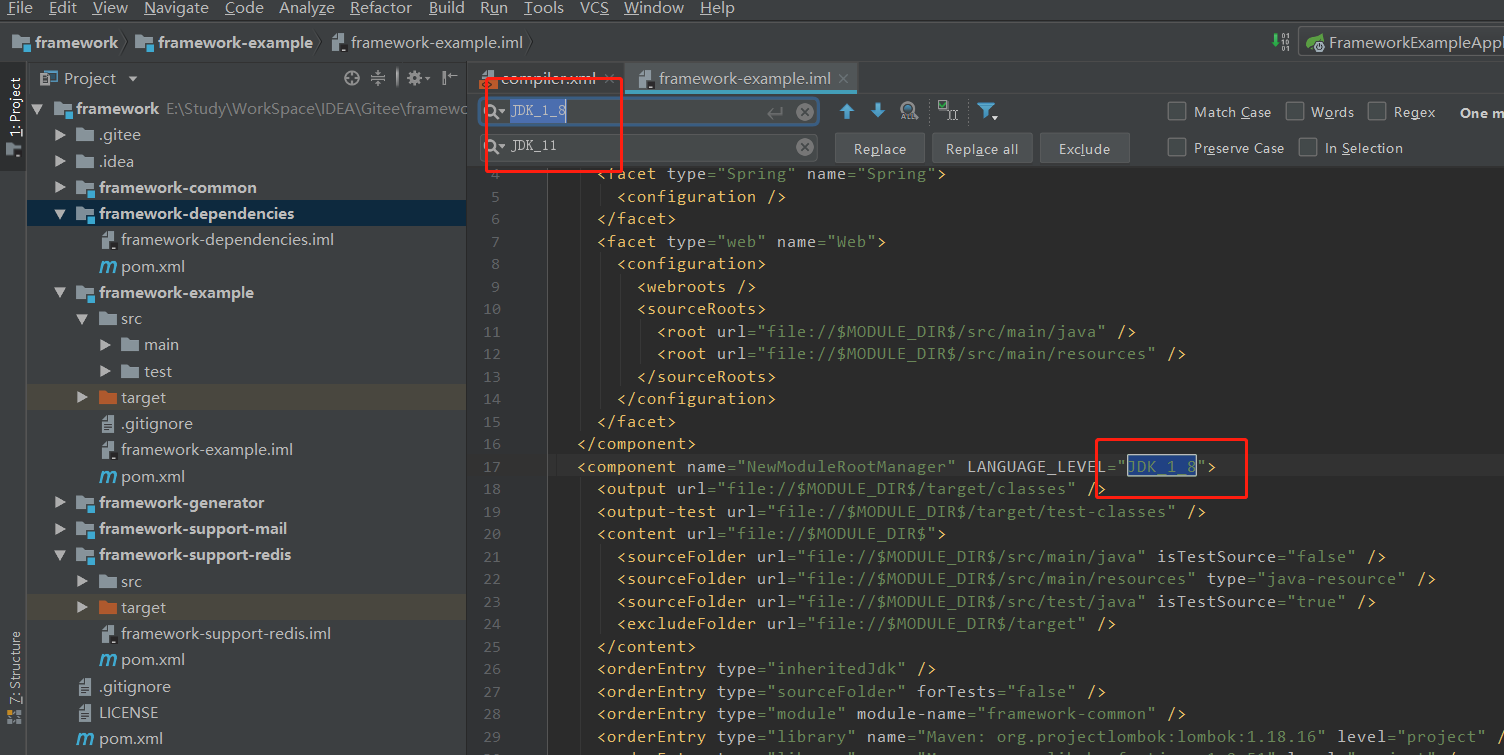Click framework breadcrumb folder
The width and height of the screenshot is (1504, 755).
(65, 42)
